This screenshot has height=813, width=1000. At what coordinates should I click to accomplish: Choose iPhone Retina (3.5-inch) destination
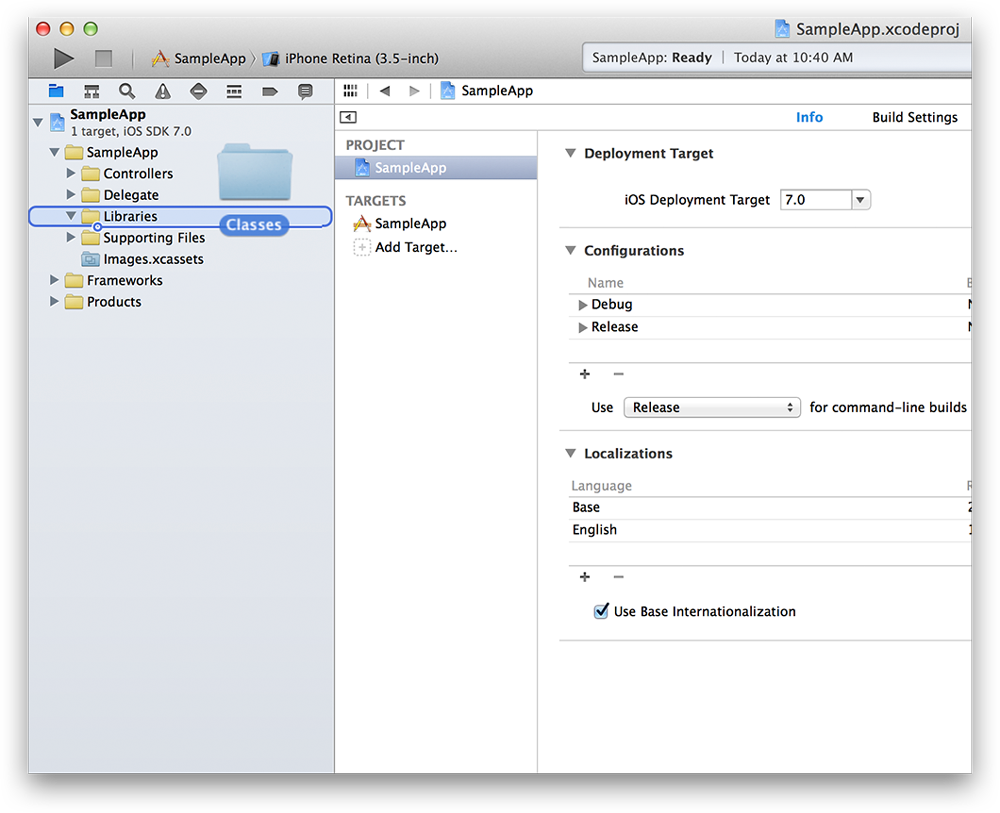(351, 59)
